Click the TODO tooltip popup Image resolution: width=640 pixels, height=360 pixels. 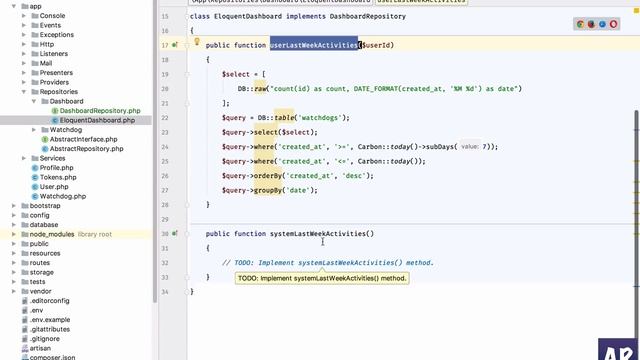point(322,278)
